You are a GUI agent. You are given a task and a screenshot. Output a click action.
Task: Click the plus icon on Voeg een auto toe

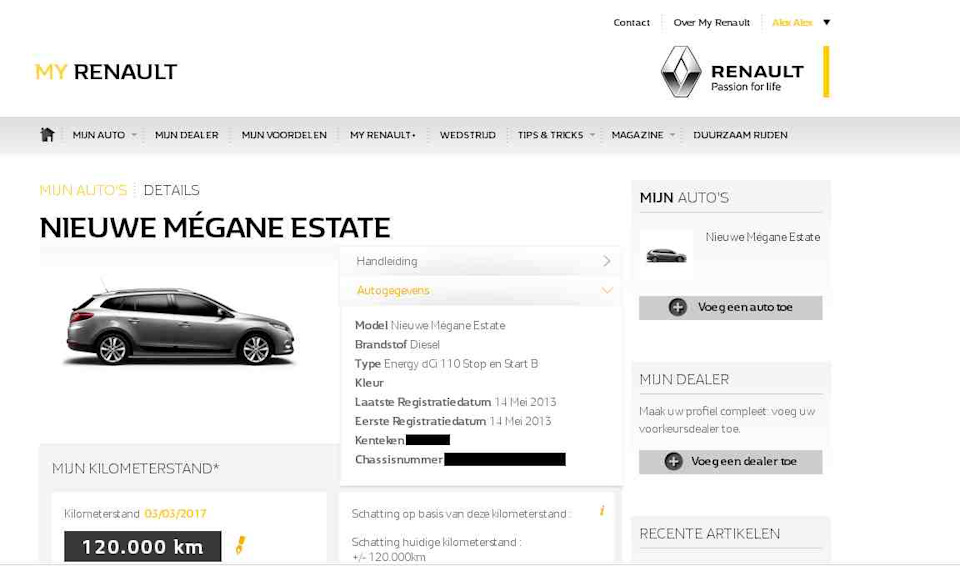pyautogui.click(x=677, y=308)
